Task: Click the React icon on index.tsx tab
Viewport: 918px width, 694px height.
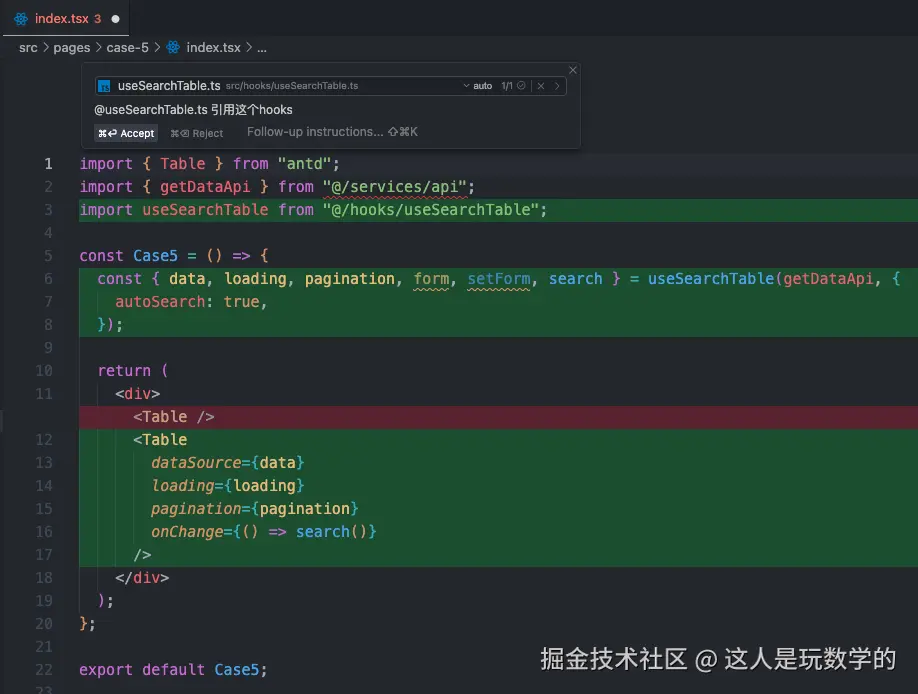Action: [x=21, y=19]
